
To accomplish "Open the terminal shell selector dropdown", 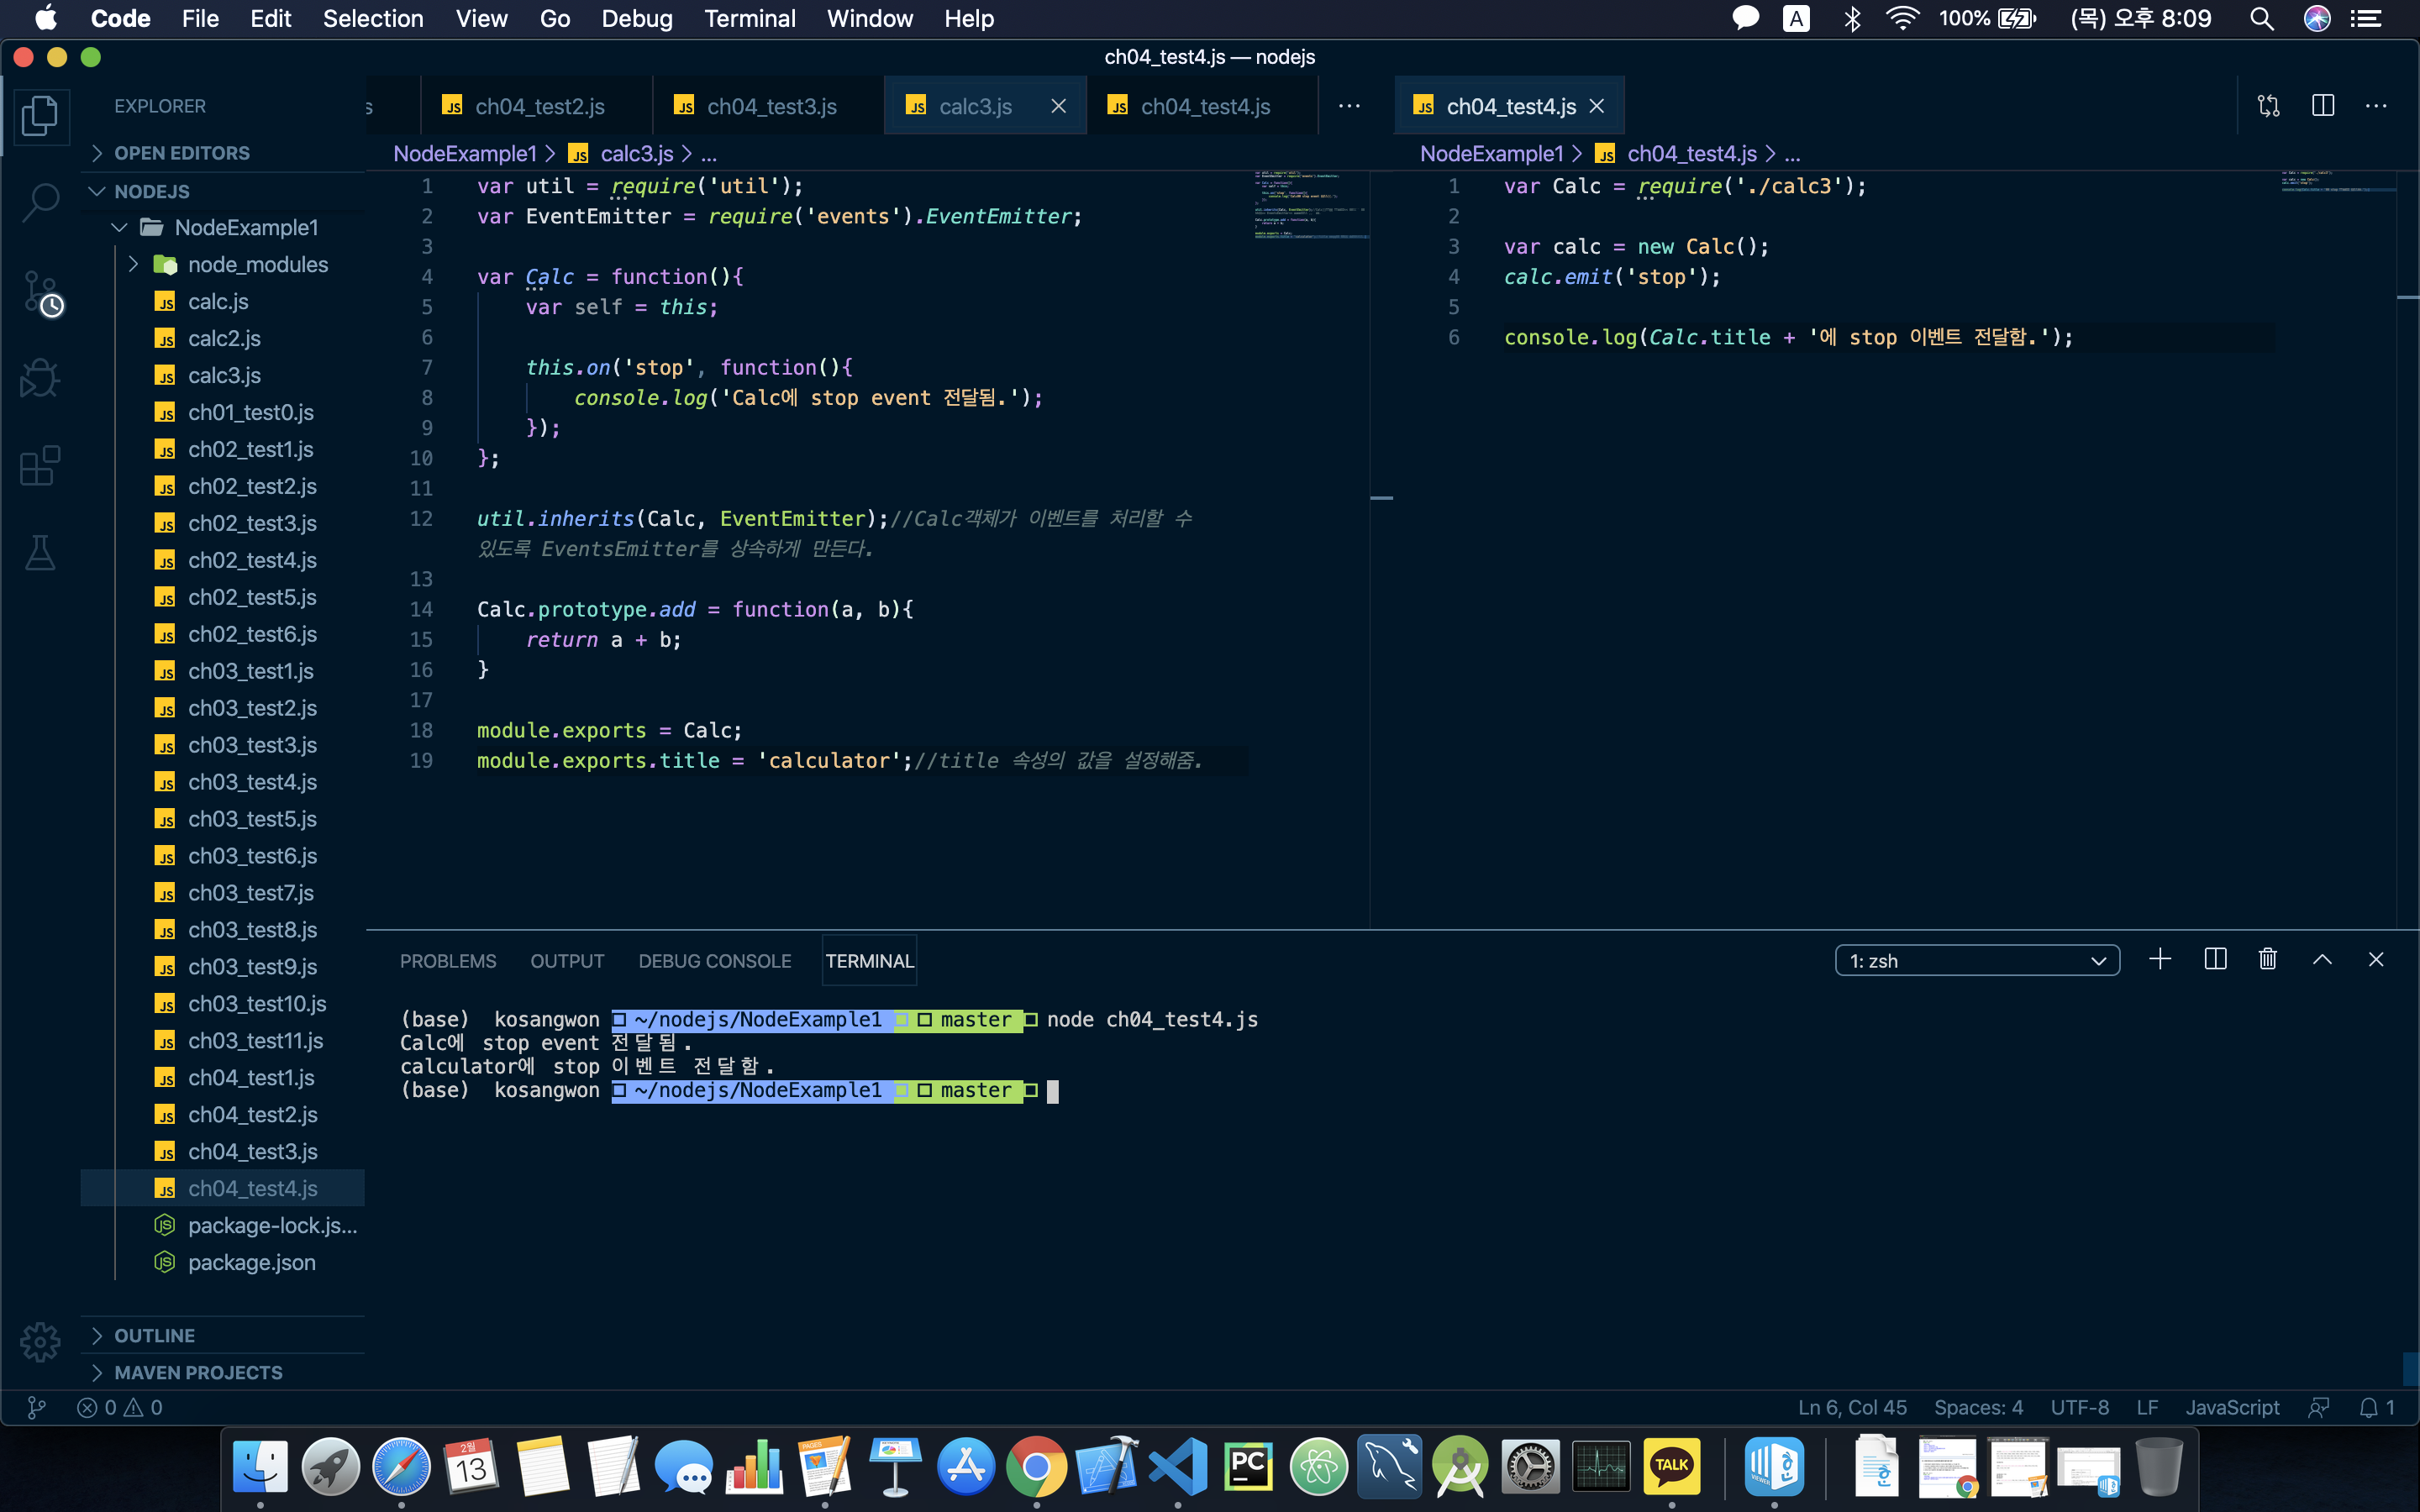I will [x=1977, y=961].
